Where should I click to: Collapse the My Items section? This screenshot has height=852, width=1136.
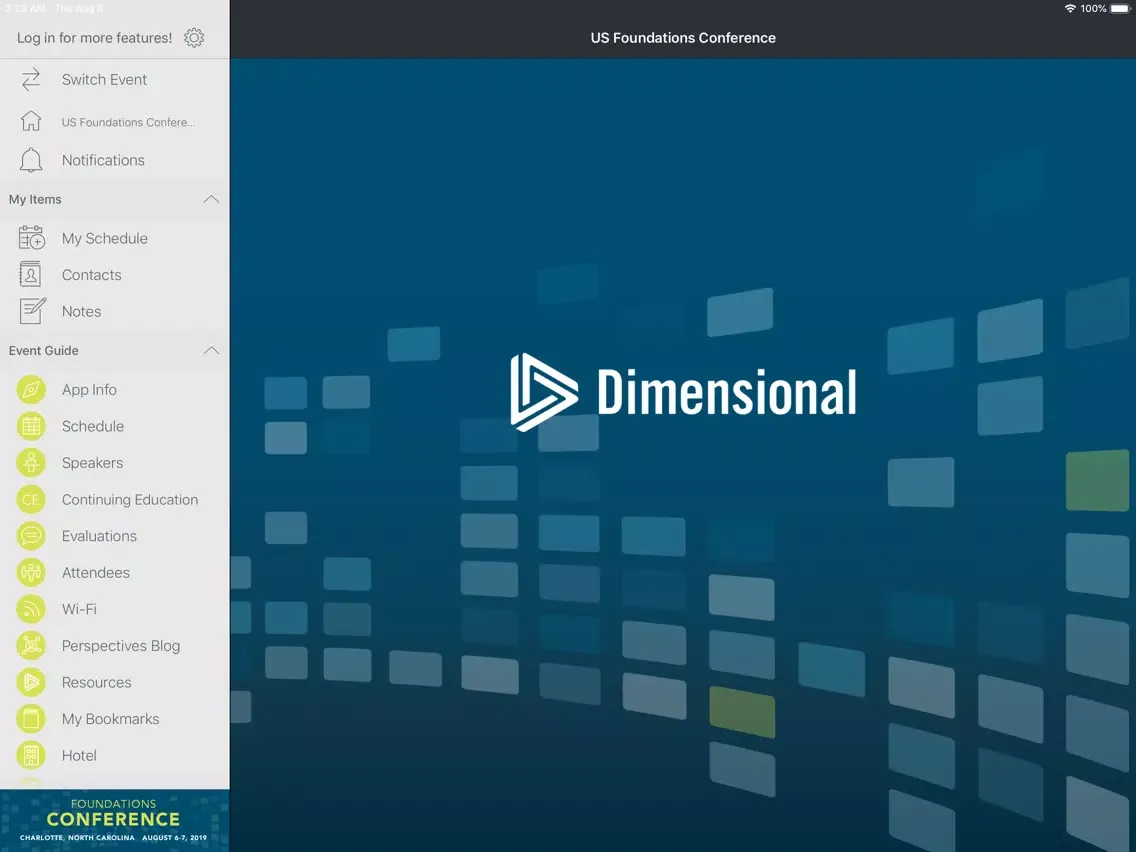pos(211,199)
